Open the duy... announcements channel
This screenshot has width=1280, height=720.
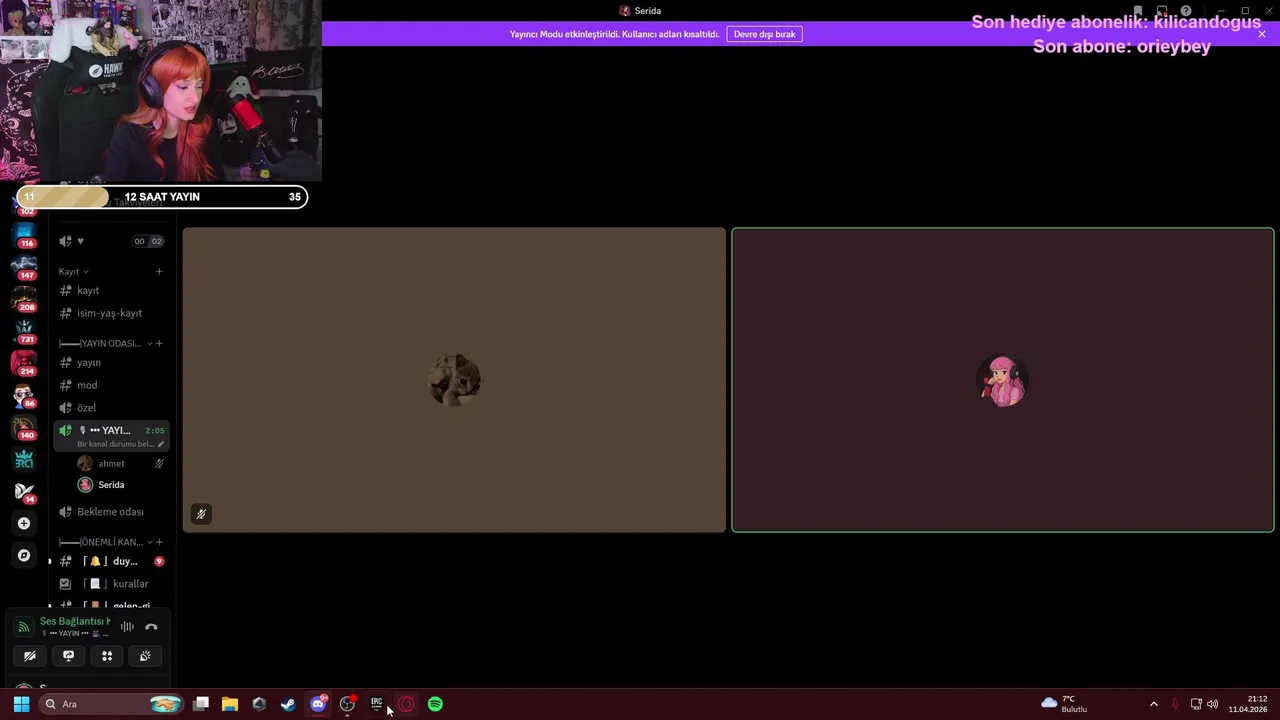pos(111,561)
